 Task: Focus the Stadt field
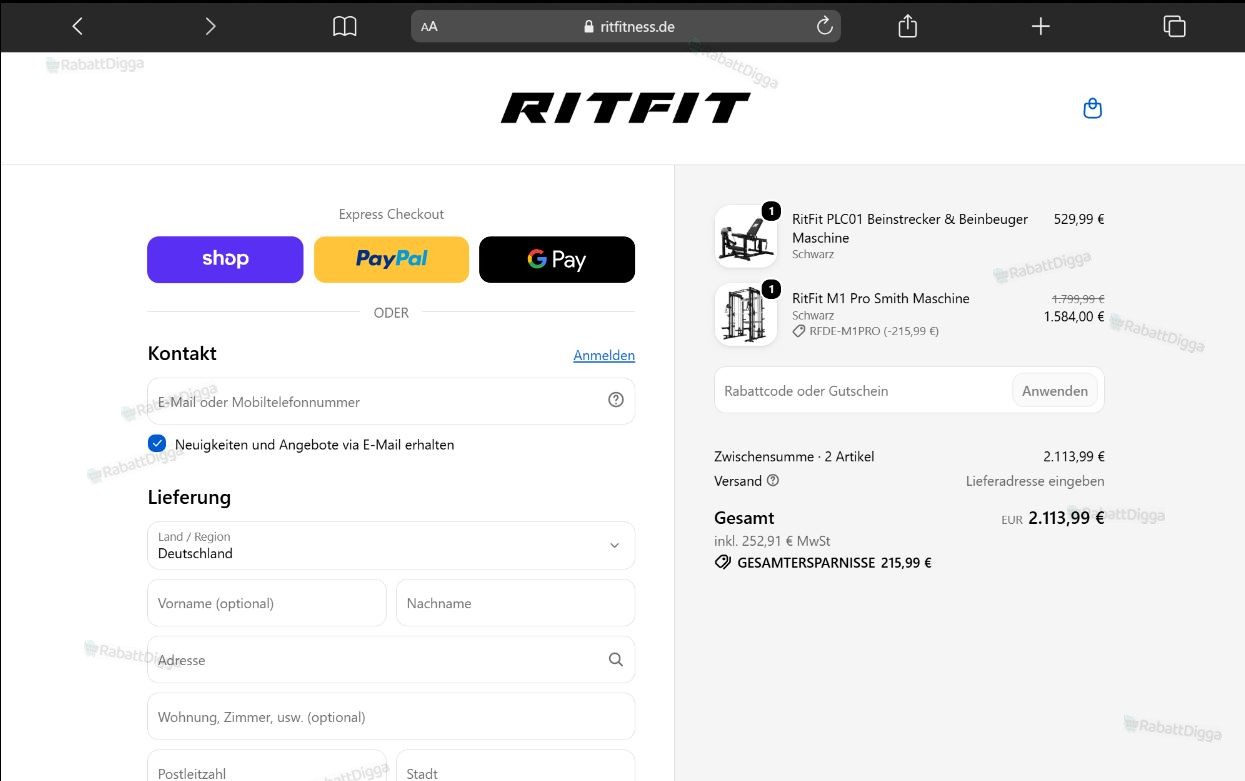(x=516, y=766)
